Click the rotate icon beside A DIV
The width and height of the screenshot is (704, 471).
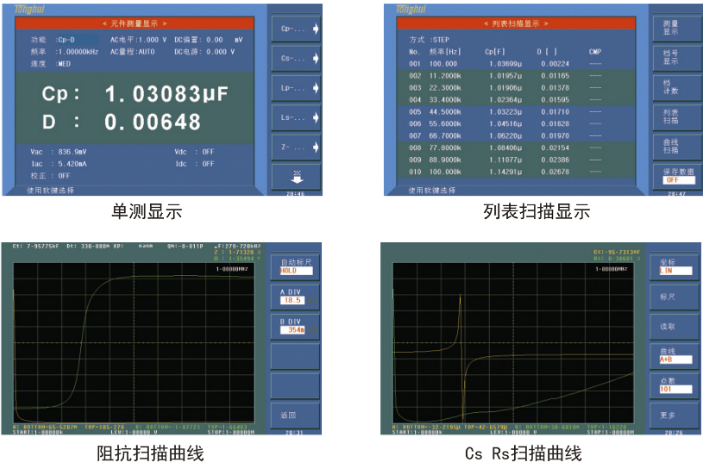pos(312,300)
